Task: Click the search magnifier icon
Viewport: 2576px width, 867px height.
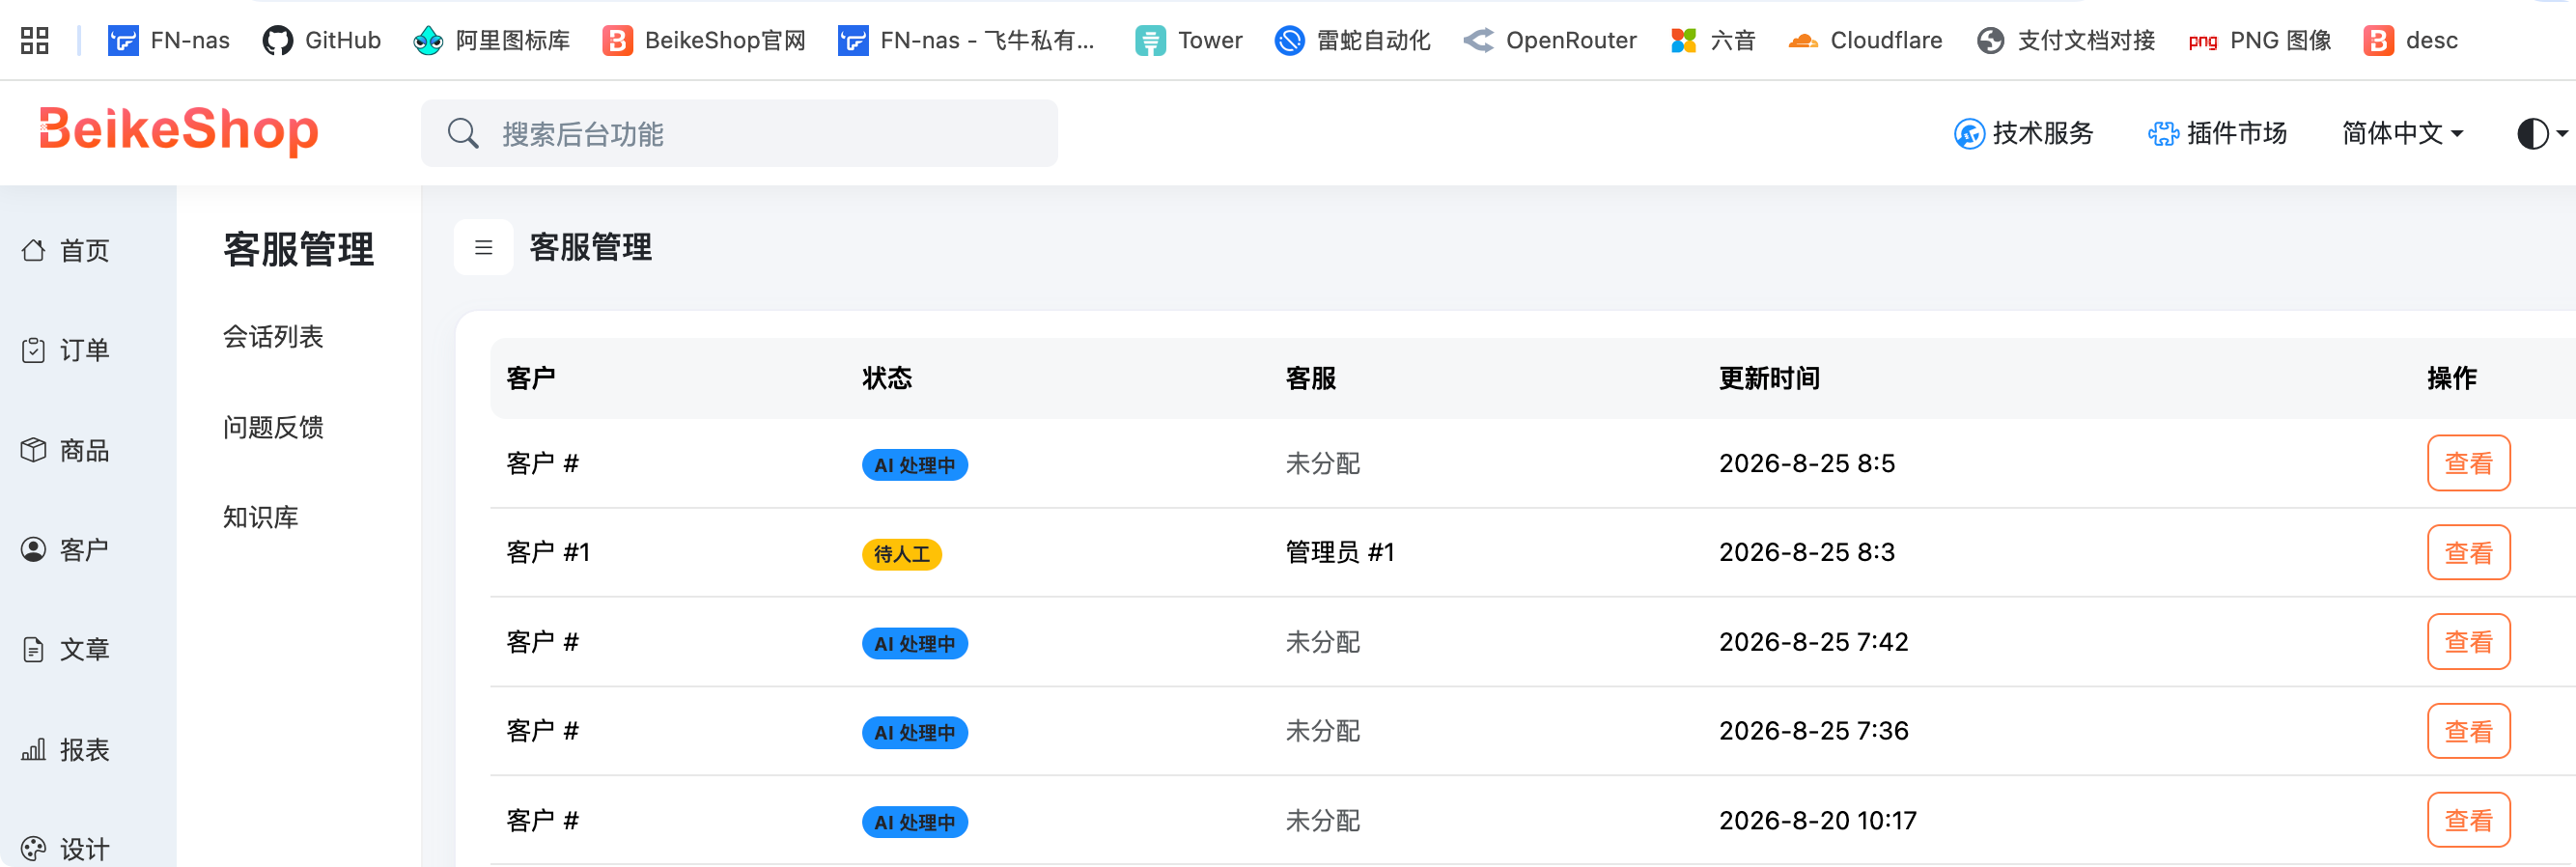Action: 462,133
